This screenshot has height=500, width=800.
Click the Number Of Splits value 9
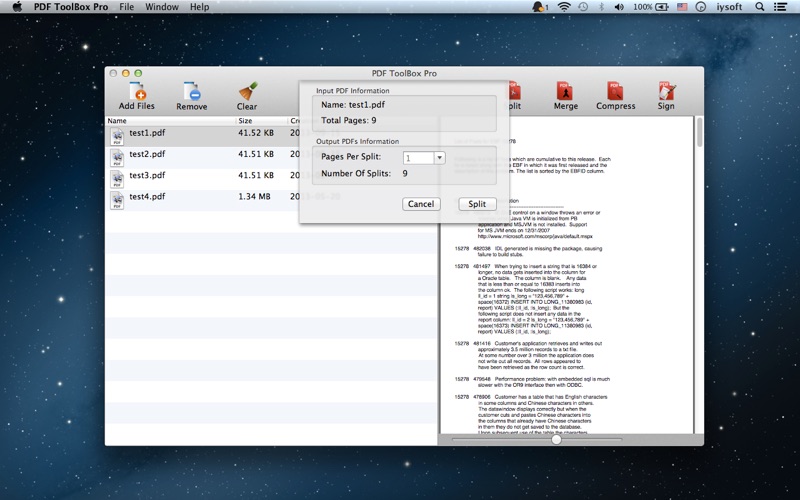(405, 173)
